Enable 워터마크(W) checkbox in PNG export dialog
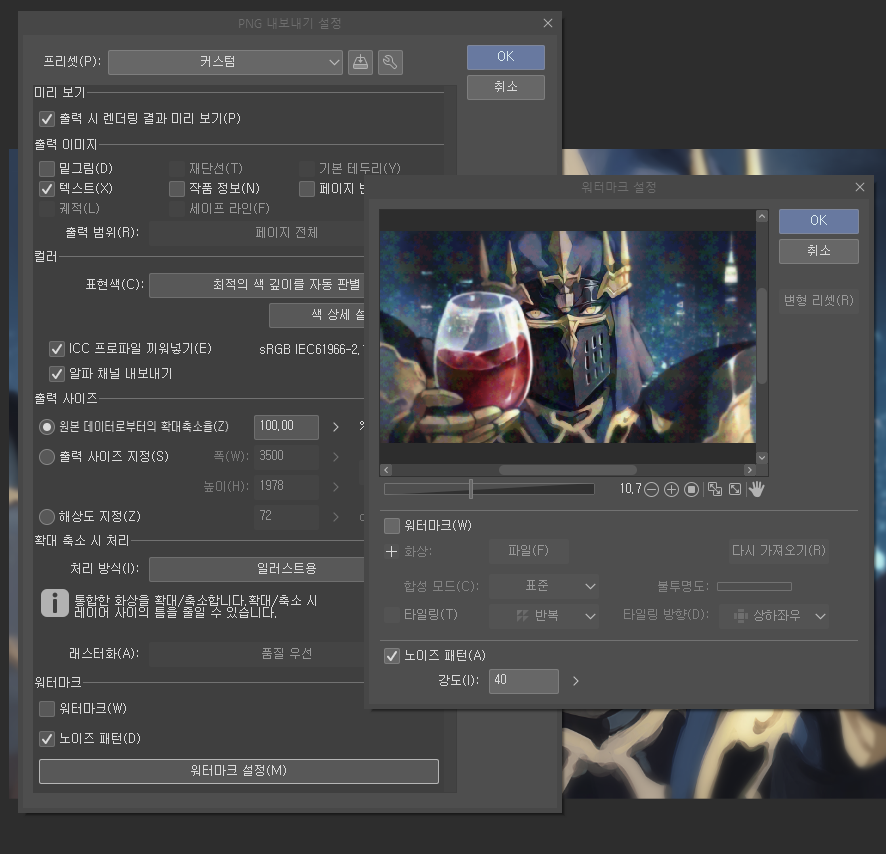This screenshot has height=854, width=886. [47, 709]
